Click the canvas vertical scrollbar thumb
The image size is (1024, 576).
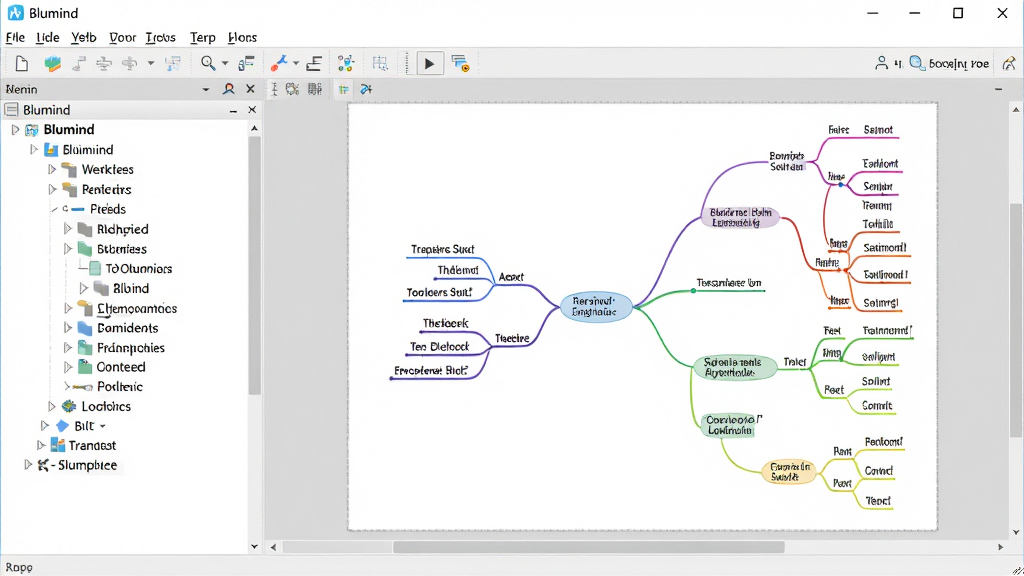pos(1016,320)
